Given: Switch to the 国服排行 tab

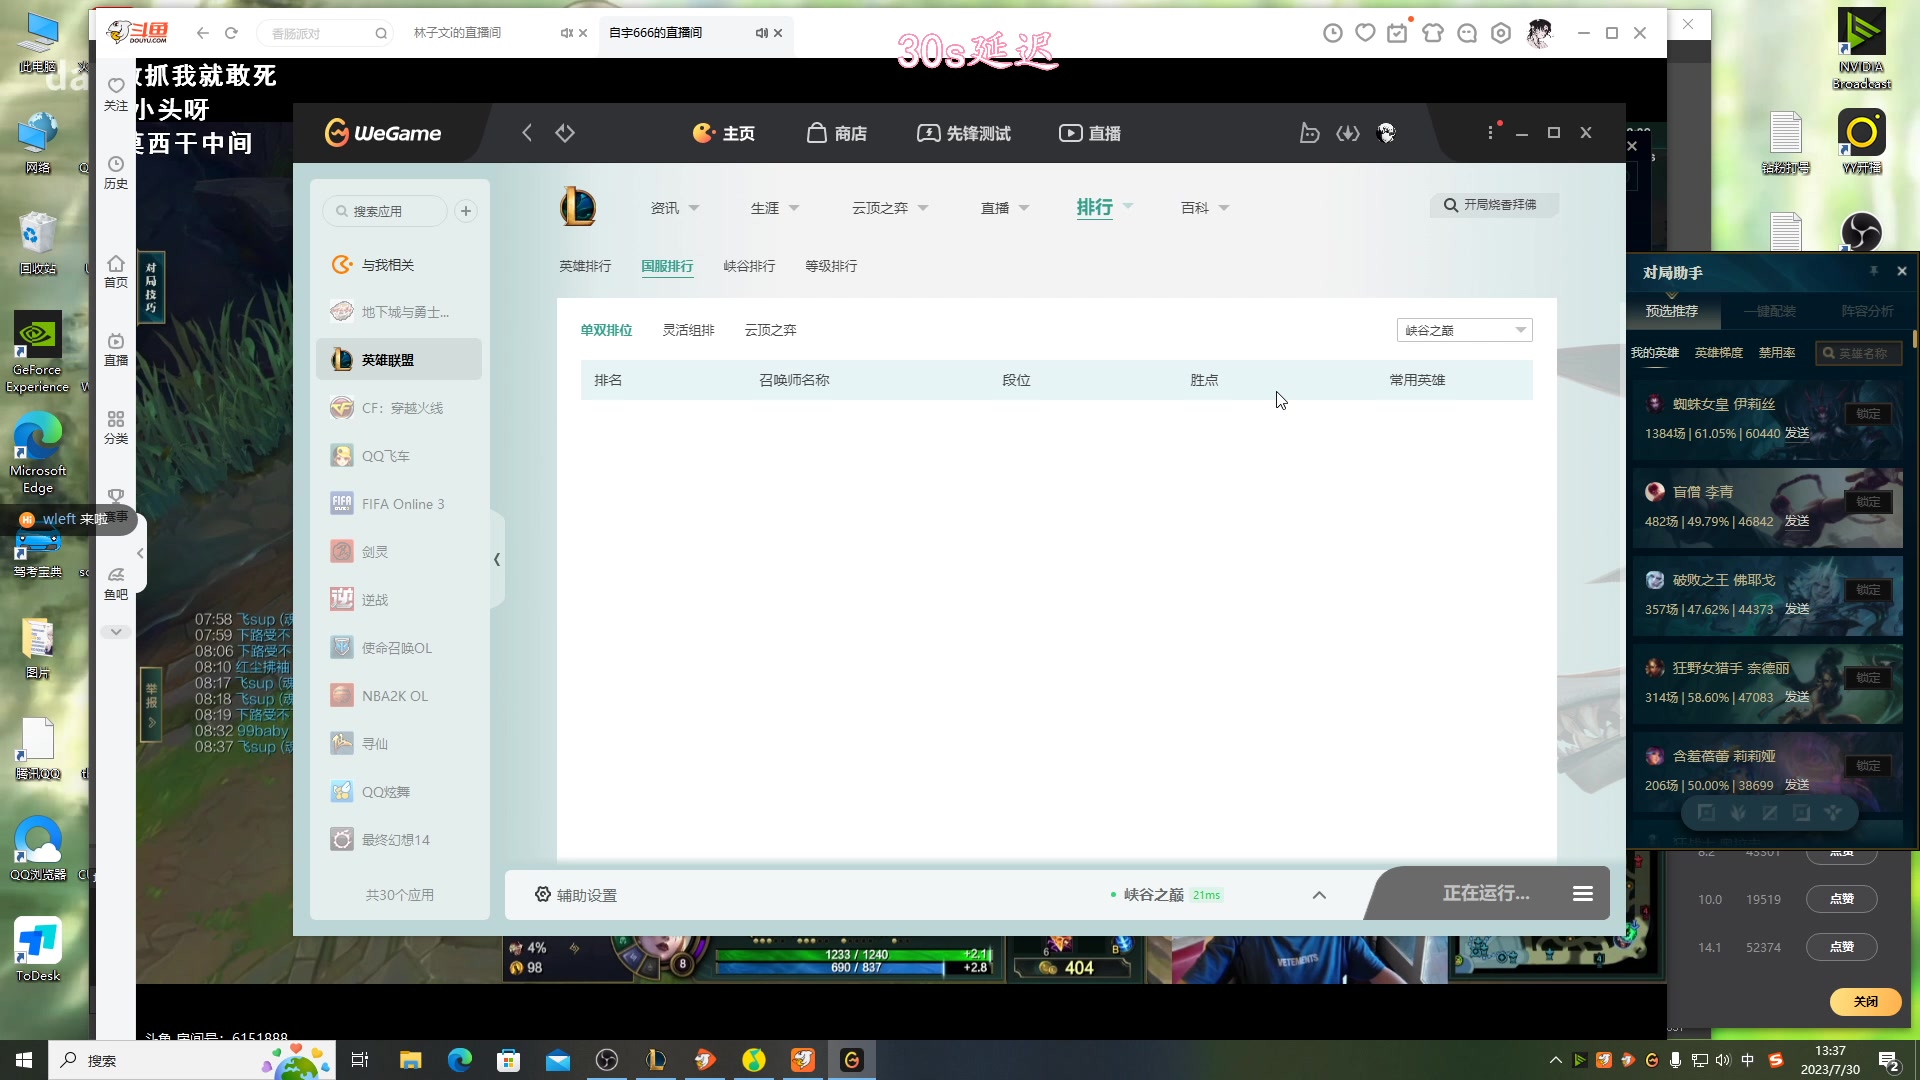Looking at the screenshot, I should click(667, 266).
